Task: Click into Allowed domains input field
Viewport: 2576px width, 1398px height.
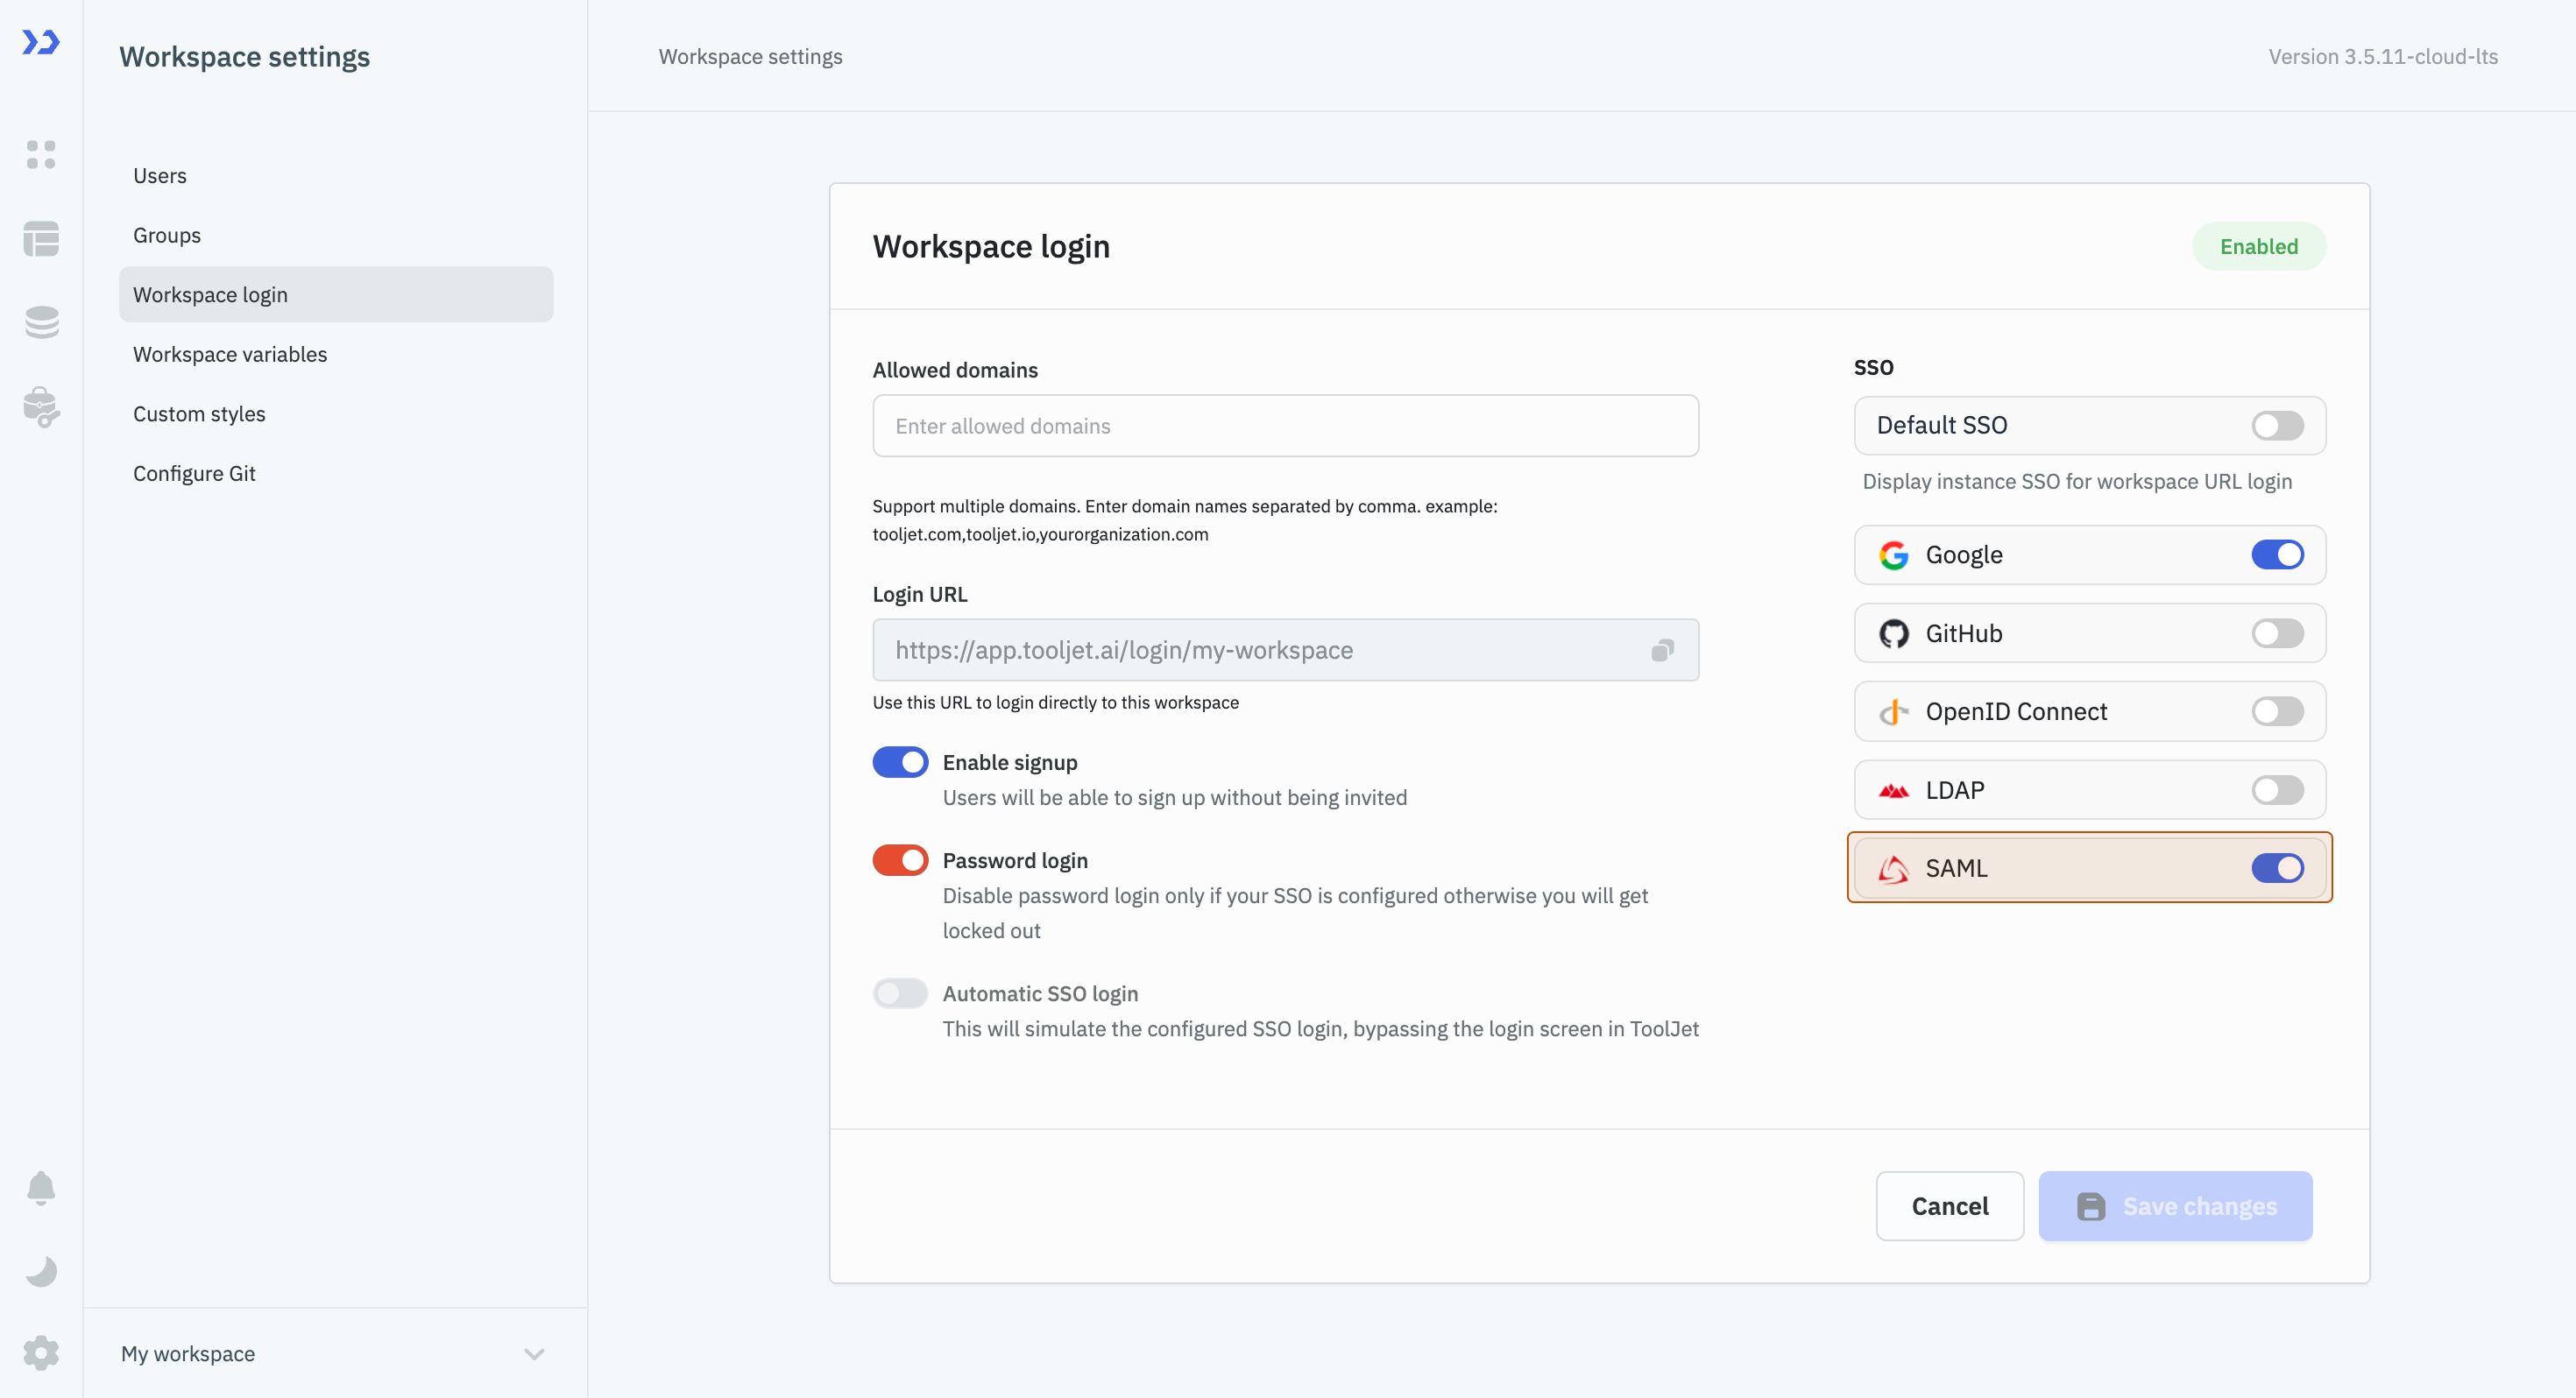Action: pyautogui.click(x=1285, y=426)
